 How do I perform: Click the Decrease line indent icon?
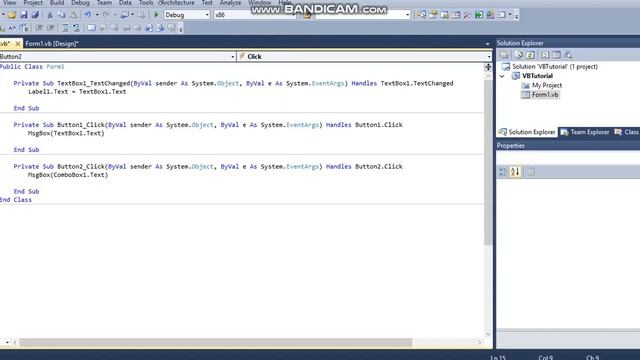[x=39, y=28]
